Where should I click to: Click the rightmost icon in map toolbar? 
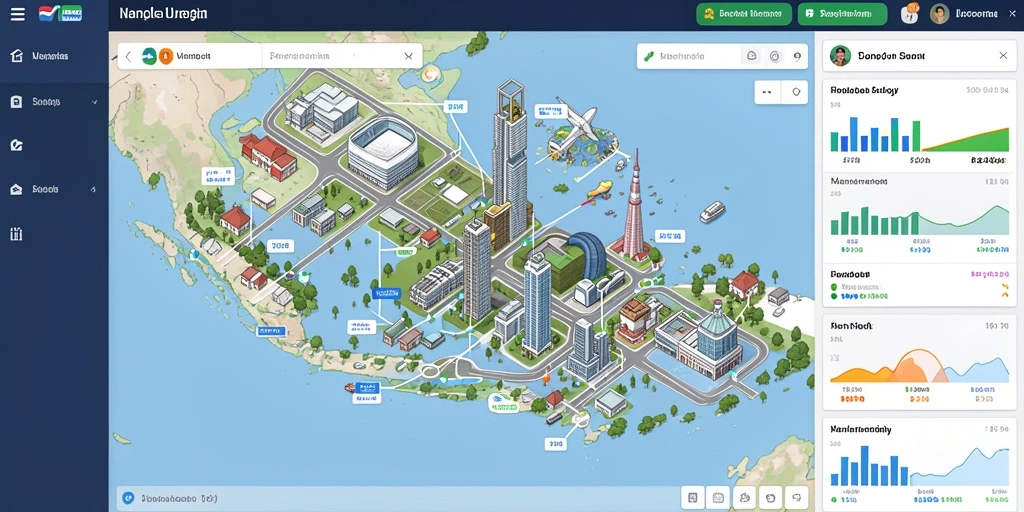point(797,57)
